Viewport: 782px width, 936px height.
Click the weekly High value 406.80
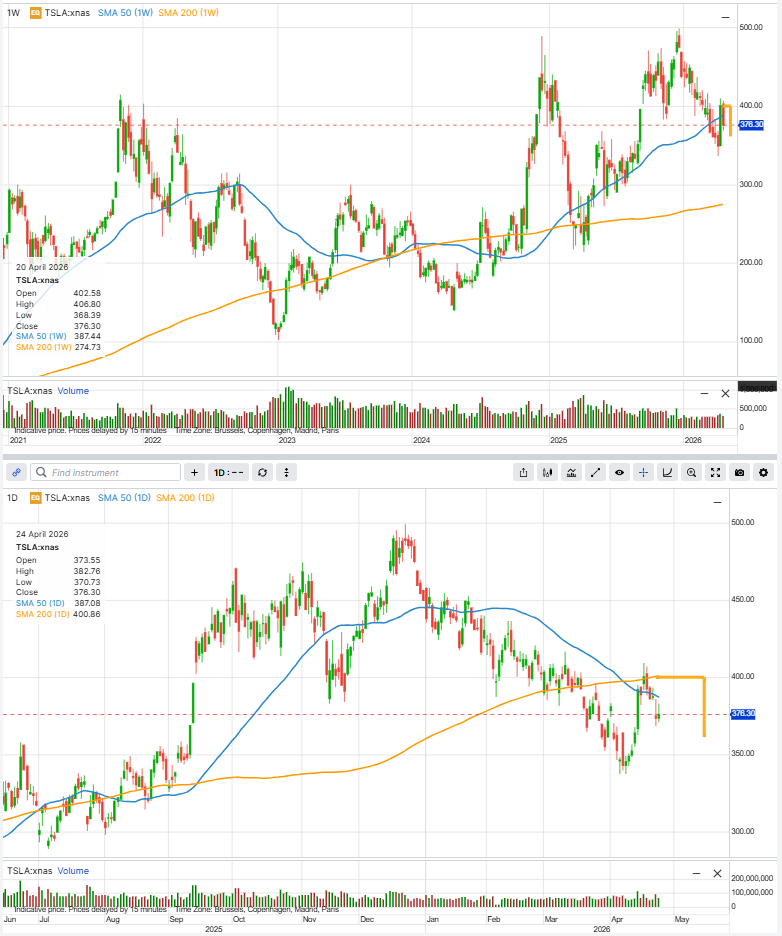click(x=87, y=304)
